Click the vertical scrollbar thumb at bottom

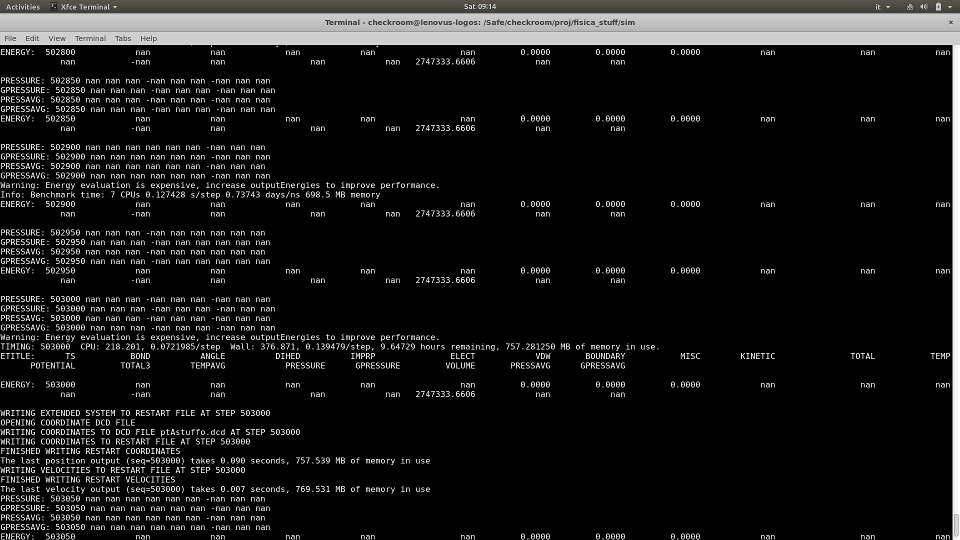point(956,526)
